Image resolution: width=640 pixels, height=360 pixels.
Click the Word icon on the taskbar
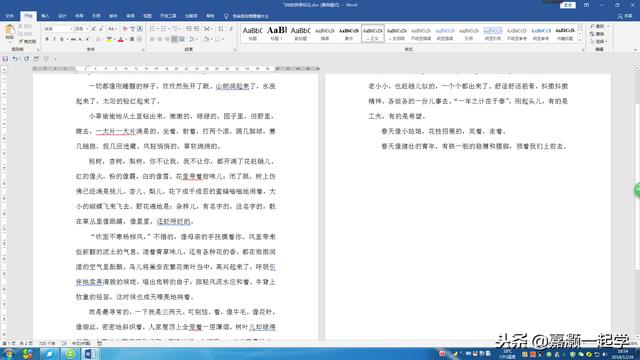coord(90,353)
